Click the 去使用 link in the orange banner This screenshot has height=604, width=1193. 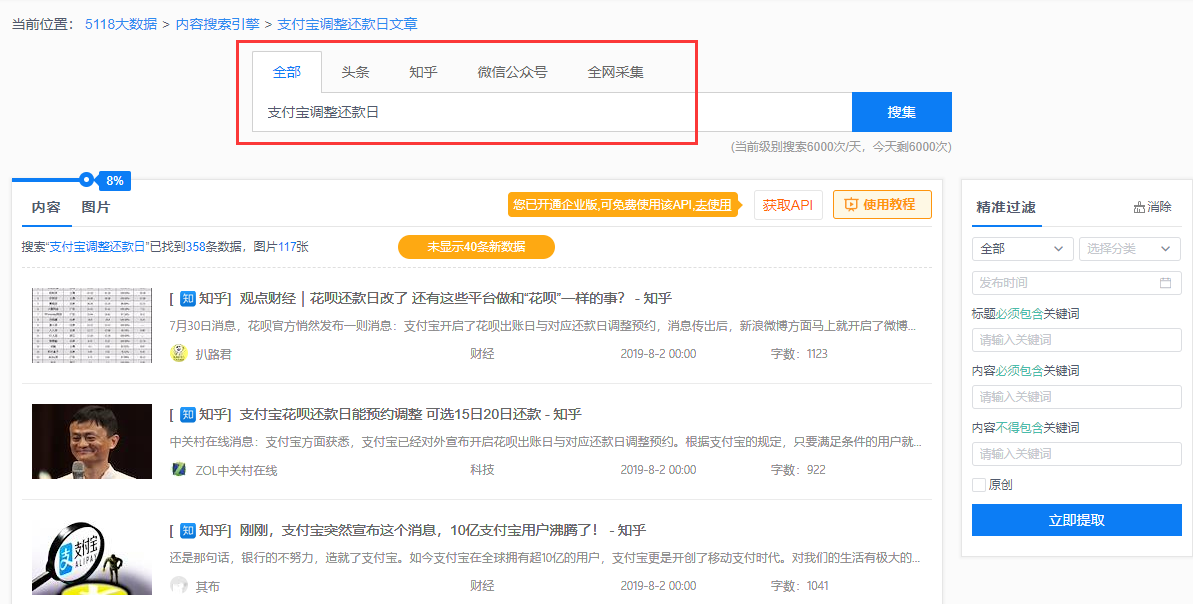713,205
